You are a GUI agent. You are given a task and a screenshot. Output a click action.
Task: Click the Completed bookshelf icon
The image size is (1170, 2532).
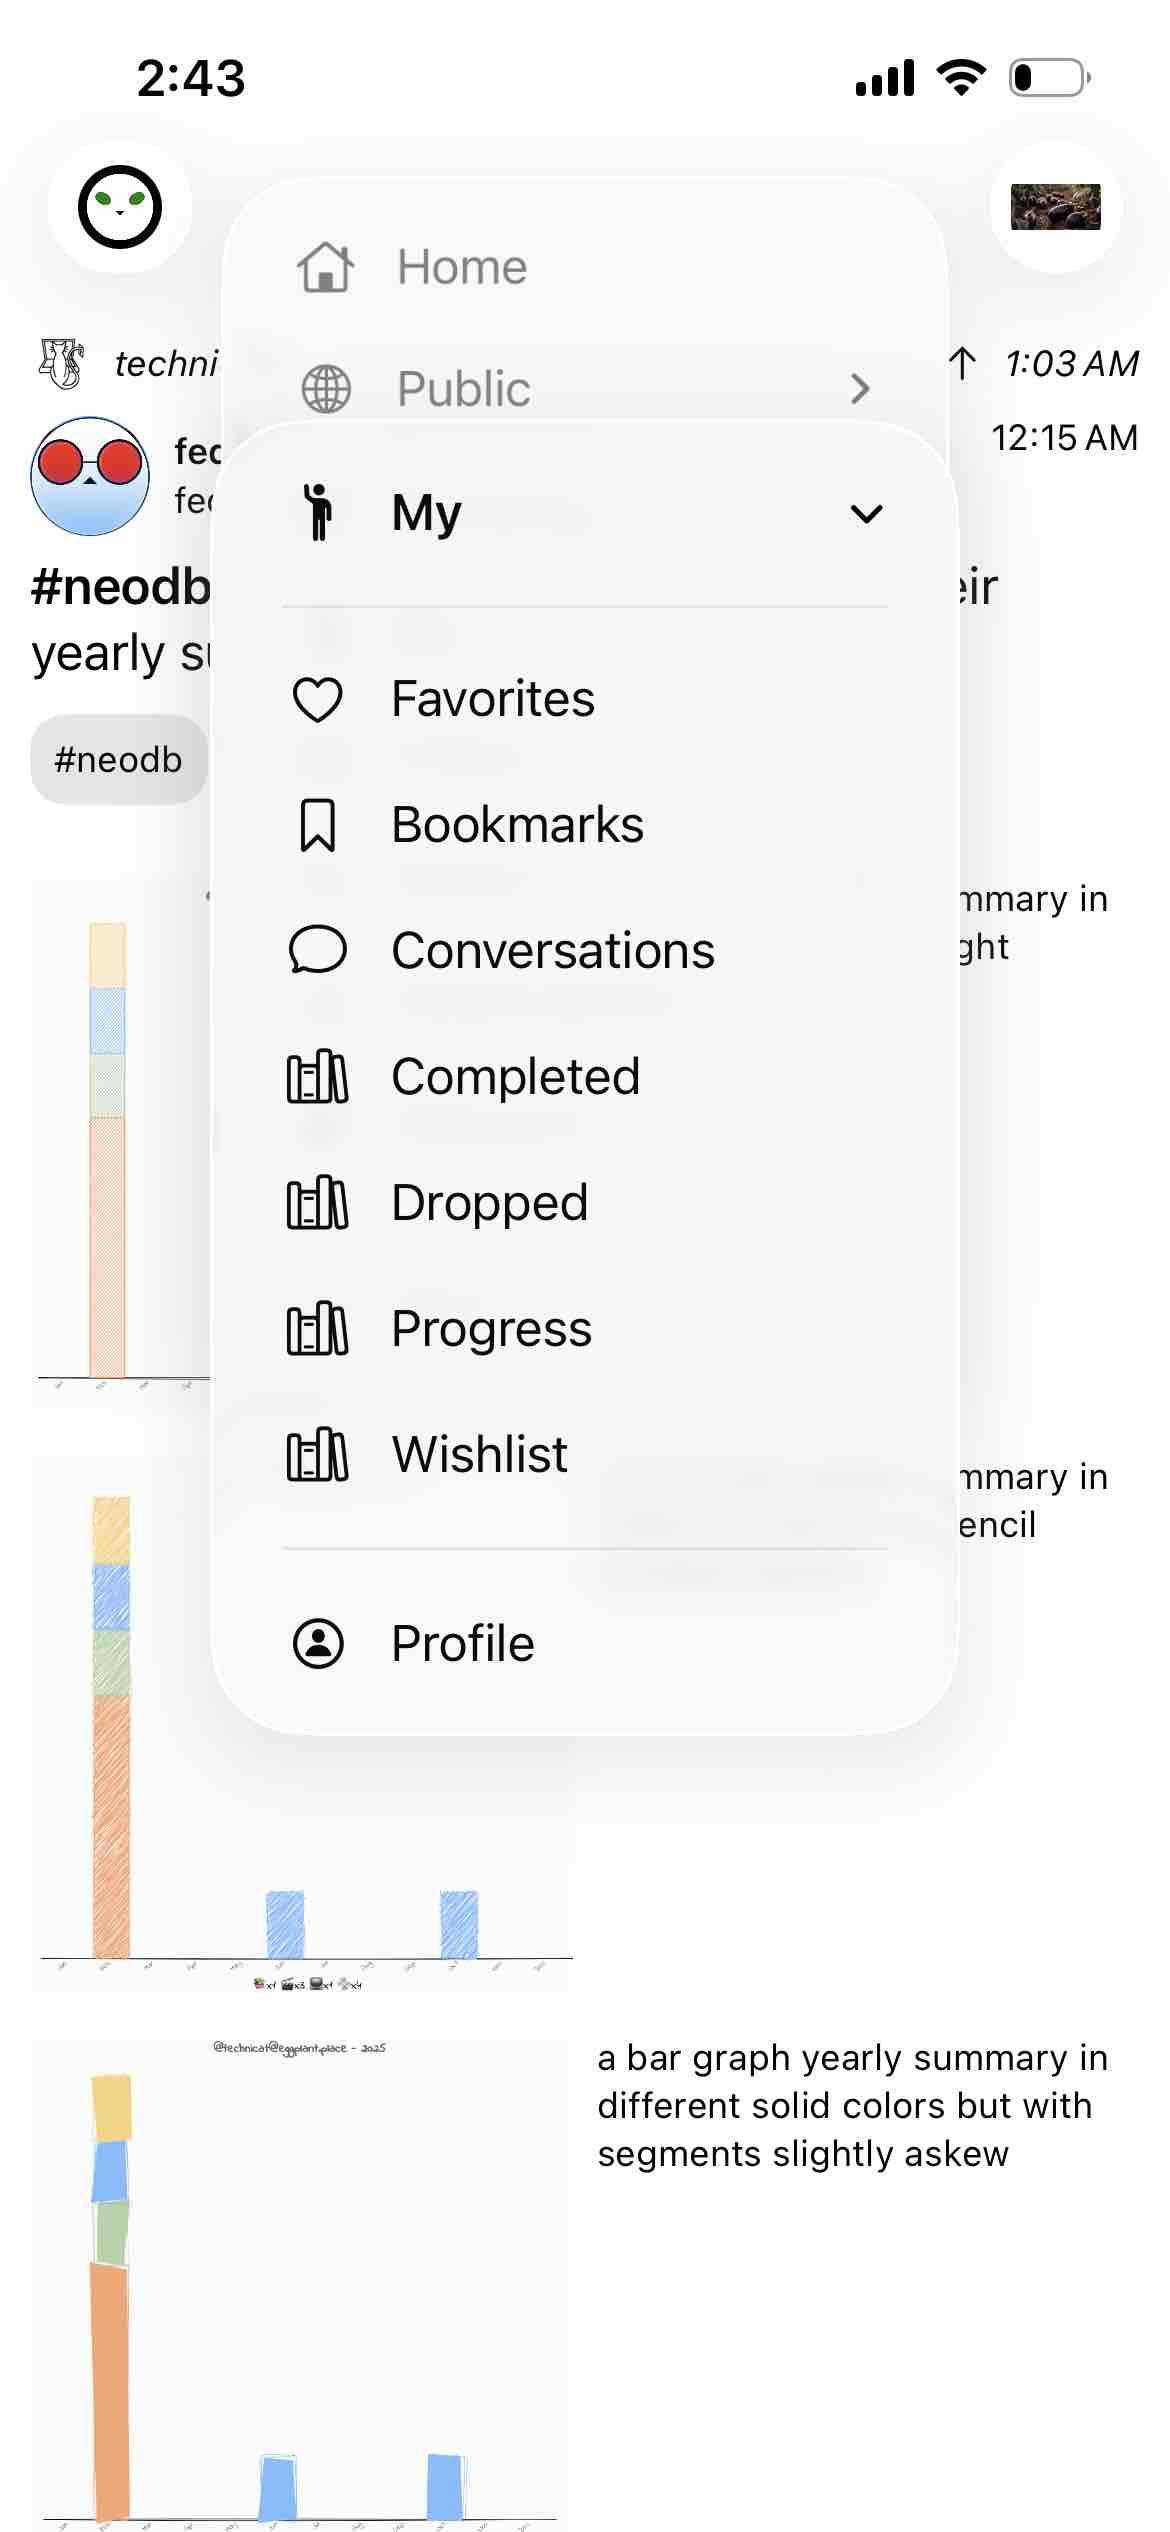click(318, 1077)
